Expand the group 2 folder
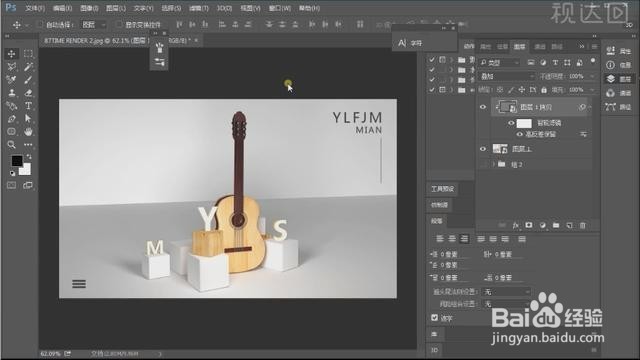Image resolution: width=640 pixels, height=360 pixels. click(x=493, y=164)
